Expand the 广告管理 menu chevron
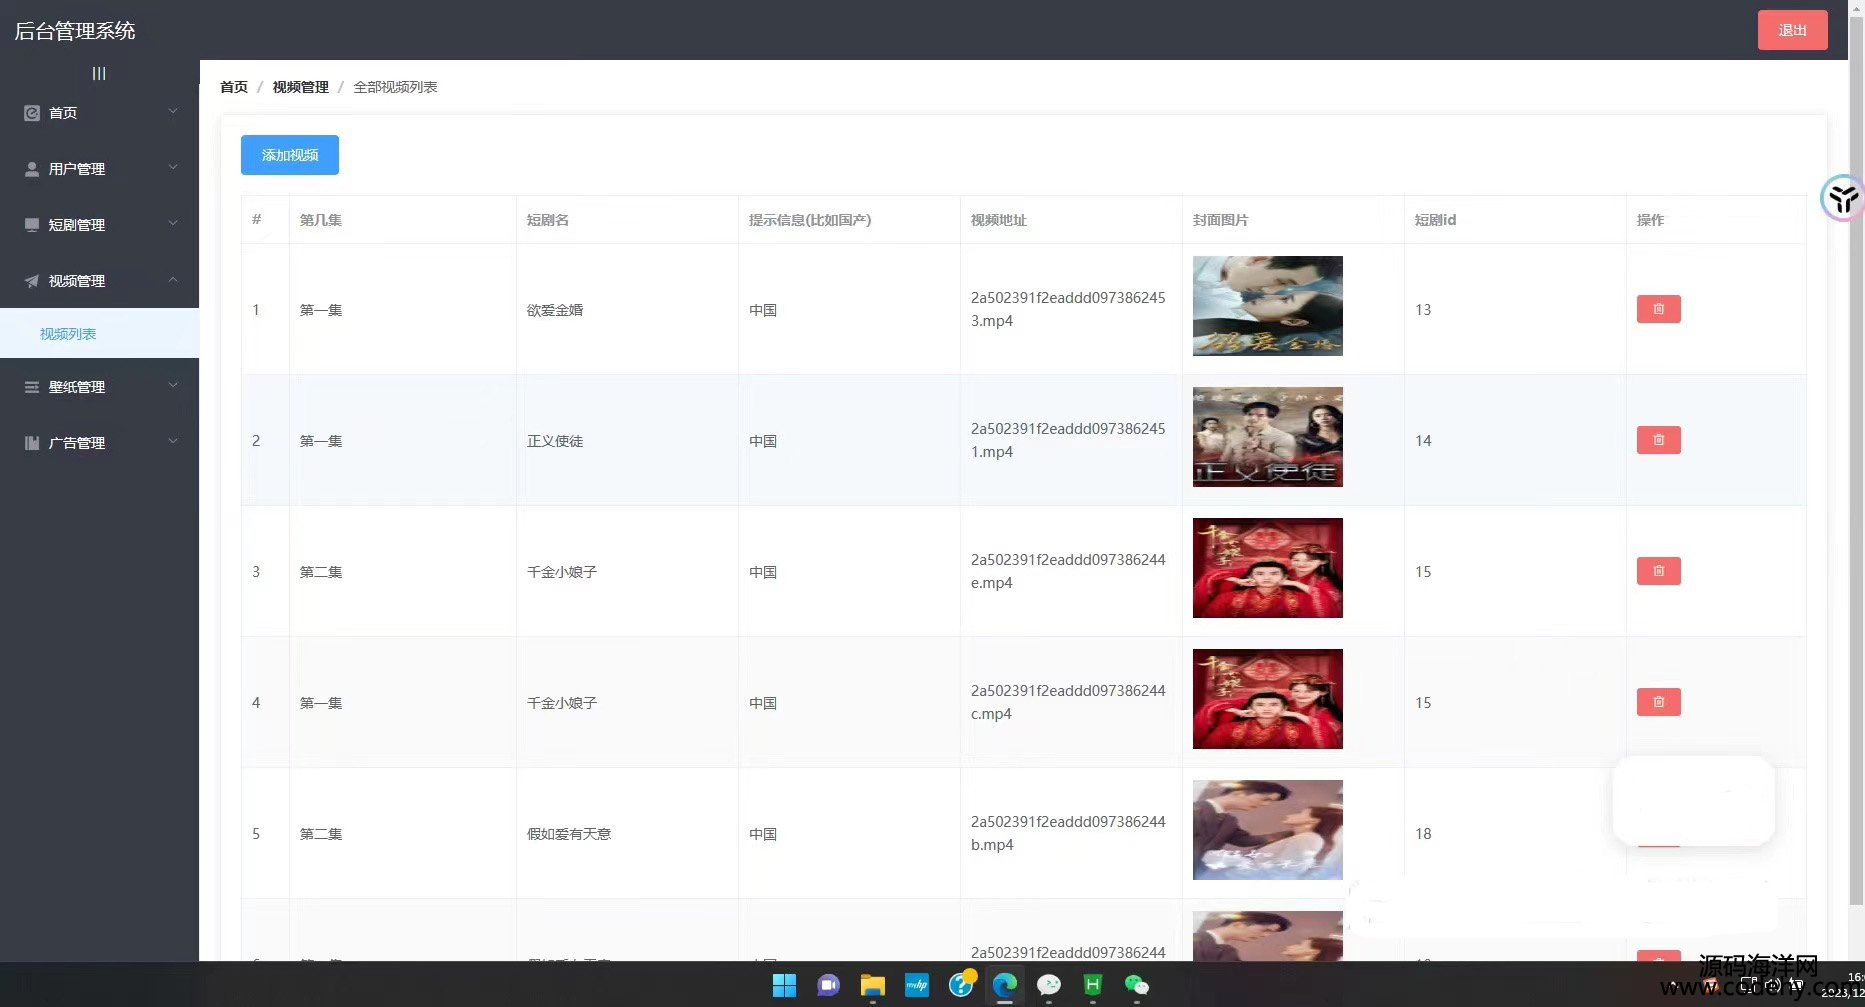Image resolution: width=1865 pixels, height=1007 pixels. click(x=173, y=442)
